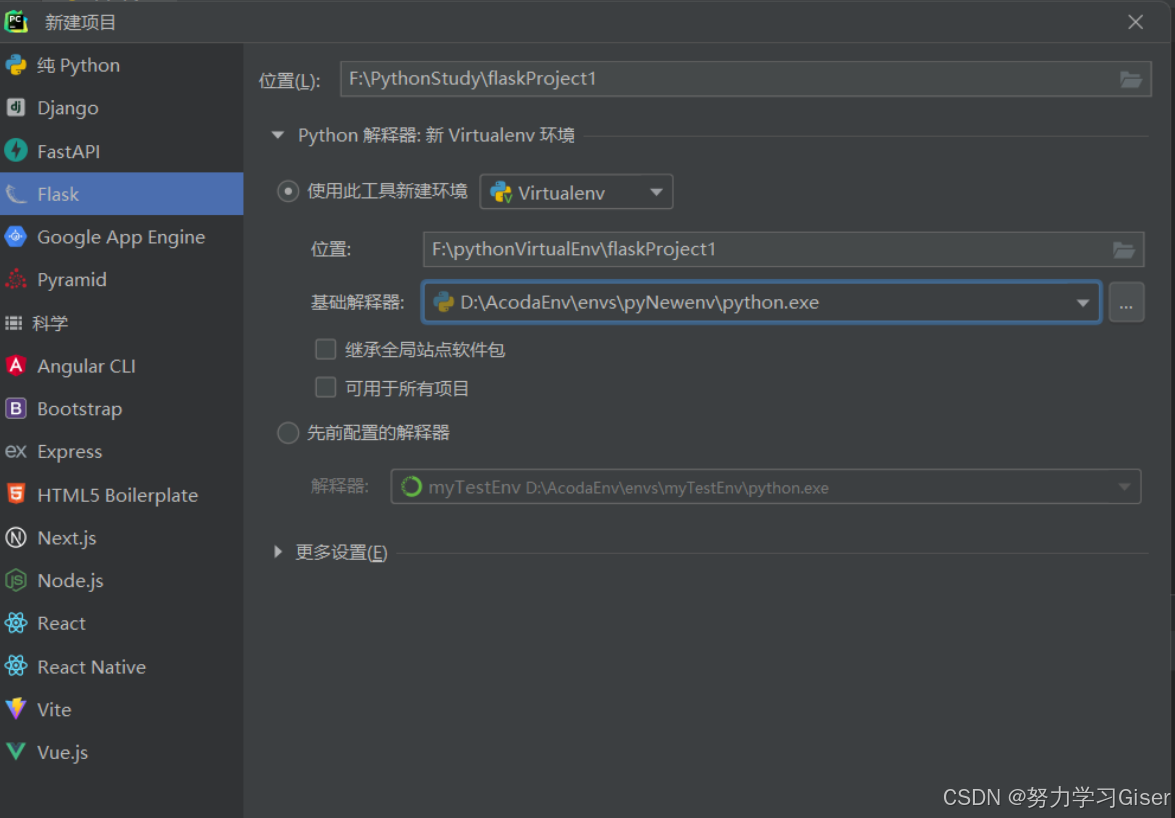Click the Bootstrap B icon

16,408
